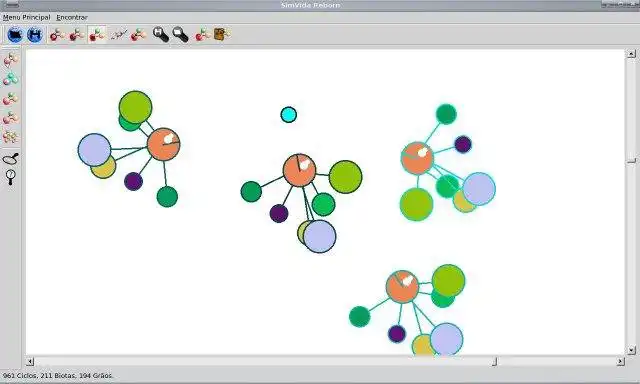Click the orange nucleus of the bottom-right biota

(x=402, y=286)
